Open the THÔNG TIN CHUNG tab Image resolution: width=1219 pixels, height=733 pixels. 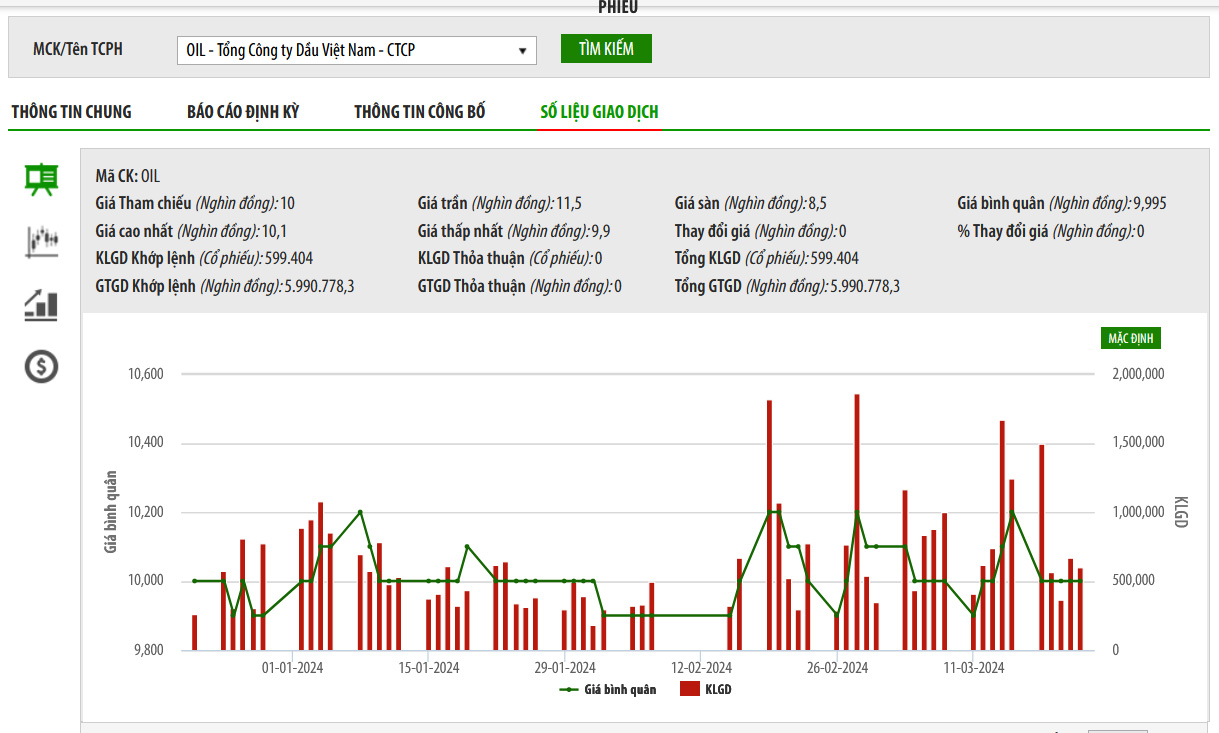(71, 112)
